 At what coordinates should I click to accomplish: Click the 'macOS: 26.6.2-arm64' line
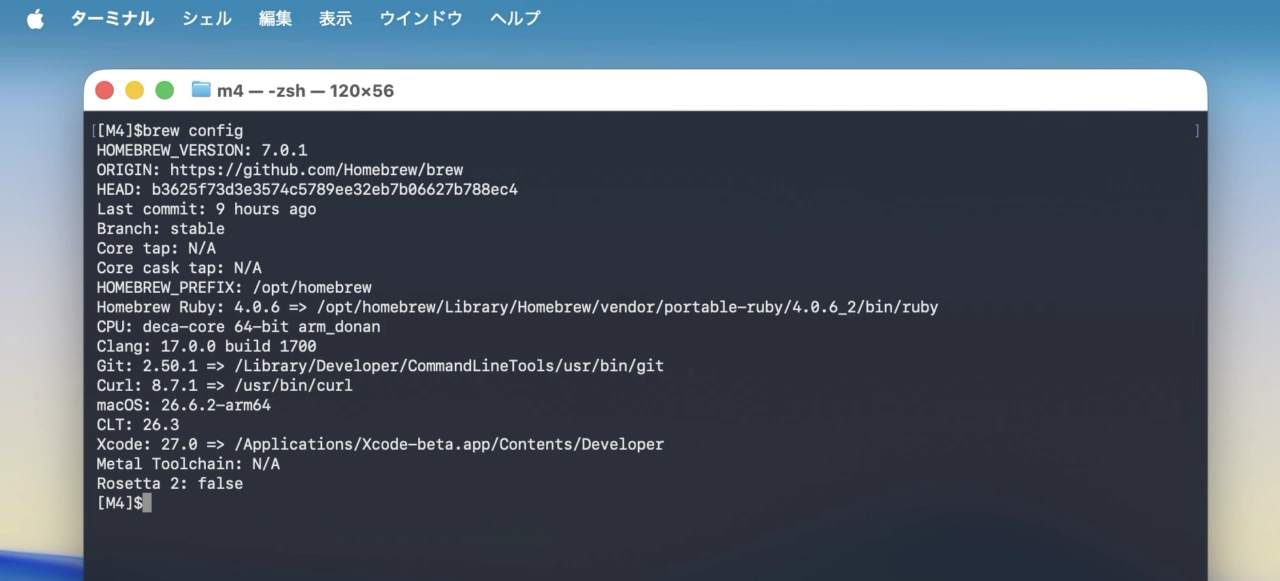183,405
